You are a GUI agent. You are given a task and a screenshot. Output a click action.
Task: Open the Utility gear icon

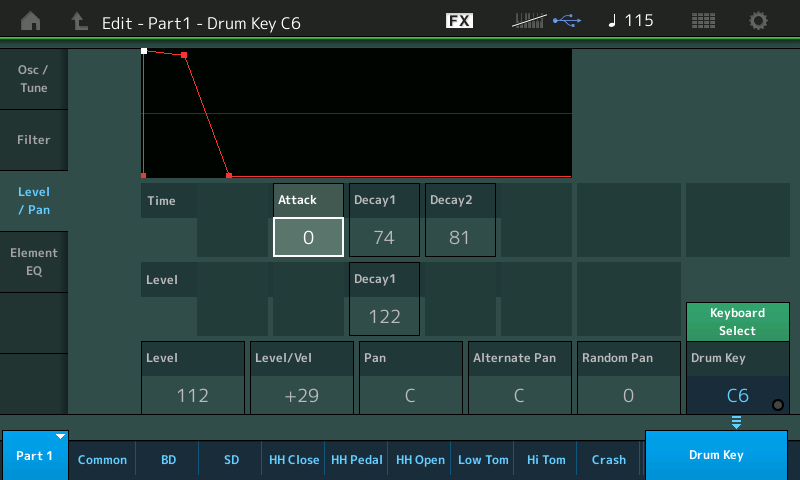coord(759,21)
